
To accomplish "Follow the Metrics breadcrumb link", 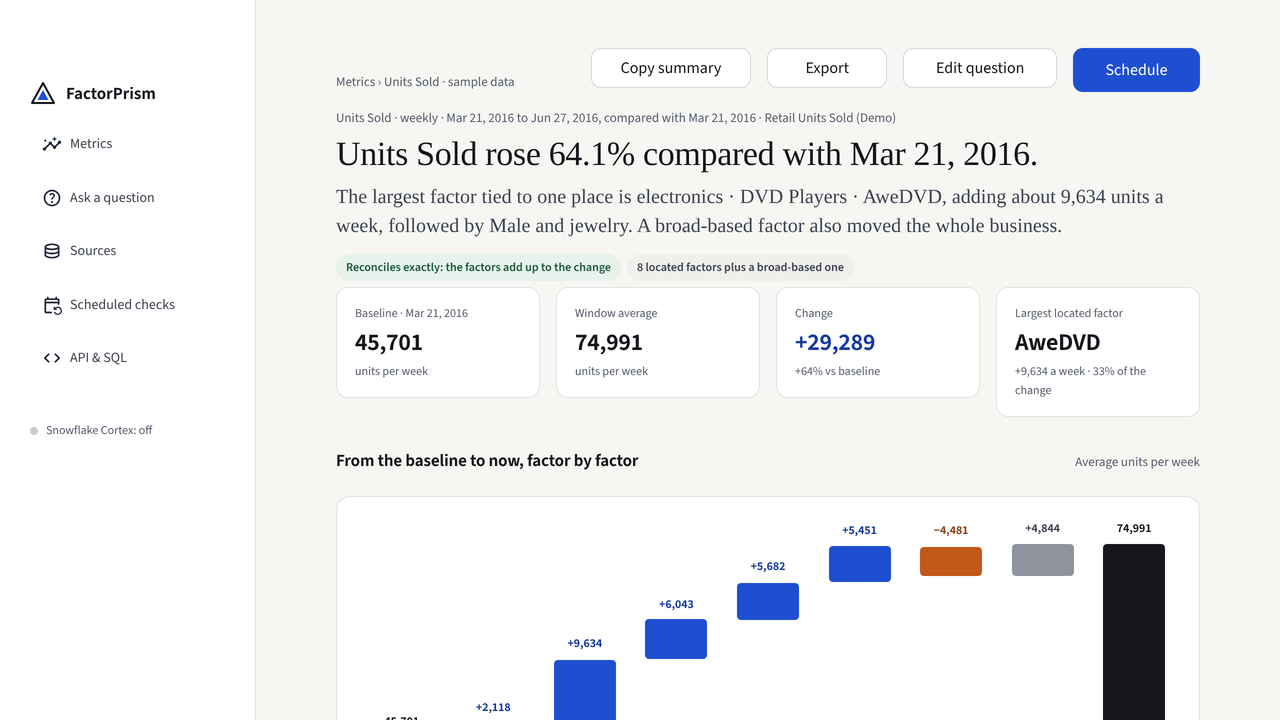I will point(355,82).
